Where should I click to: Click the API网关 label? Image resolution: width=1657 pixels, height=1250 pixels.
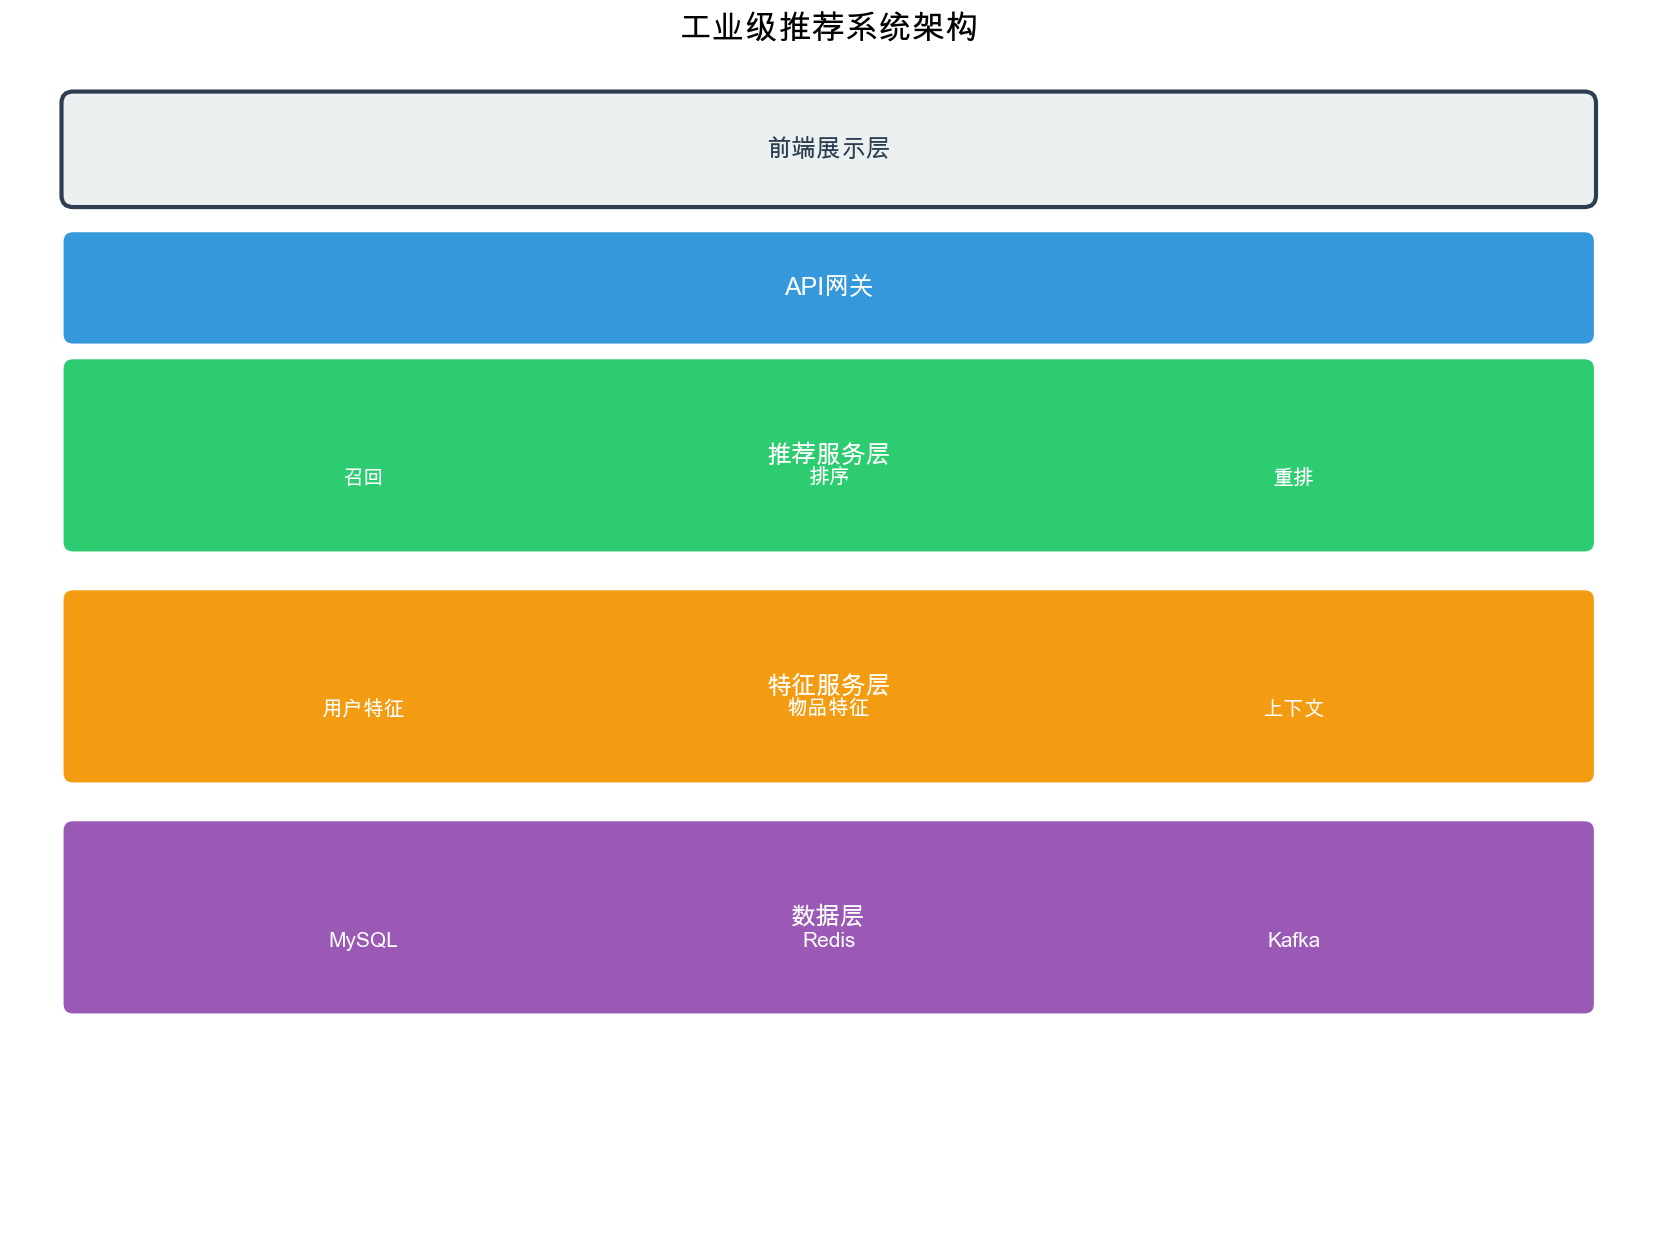(828, 287)
